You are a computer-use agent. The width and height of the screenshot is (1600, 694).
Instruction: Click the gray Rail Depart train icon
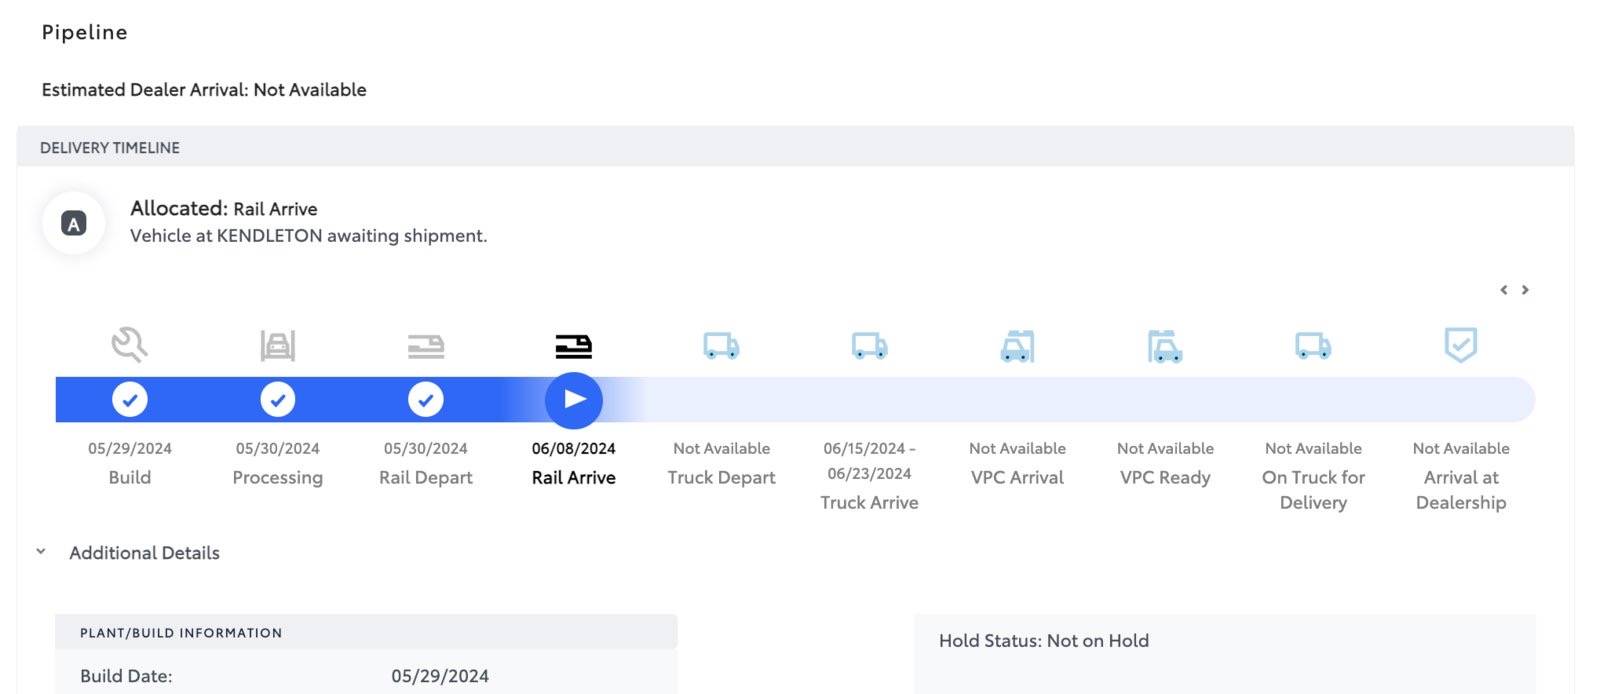[x=426, y=347]
